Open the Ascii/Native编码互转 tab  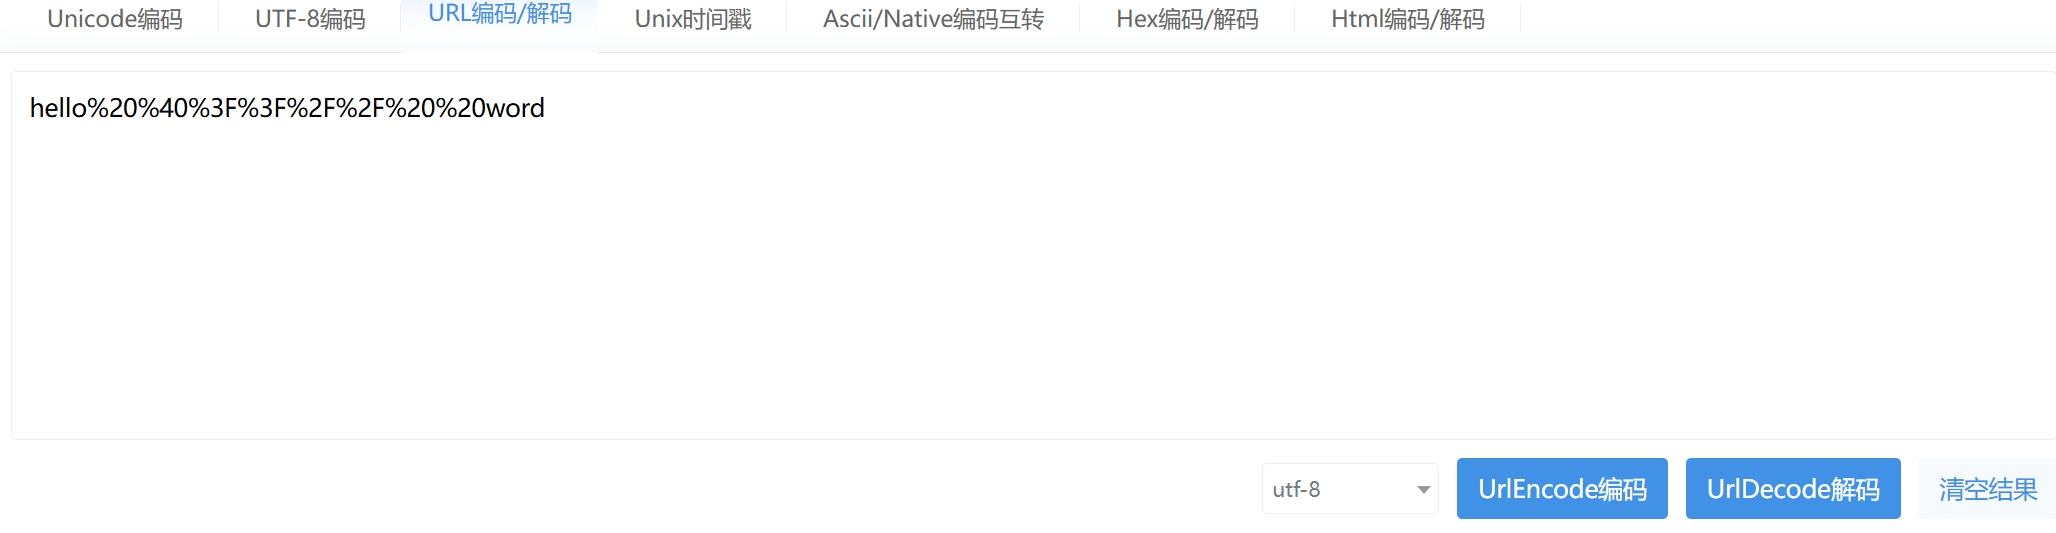pos(933,19)
